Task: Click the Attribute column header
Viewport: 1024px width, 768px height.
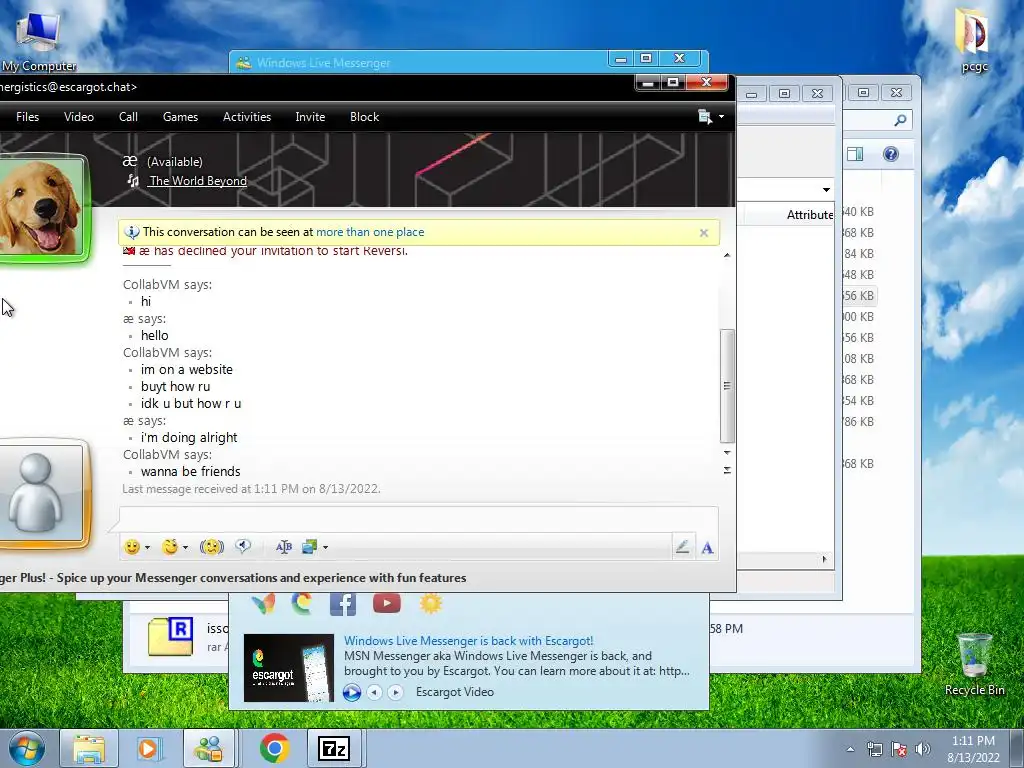Action: coord(810,214)
